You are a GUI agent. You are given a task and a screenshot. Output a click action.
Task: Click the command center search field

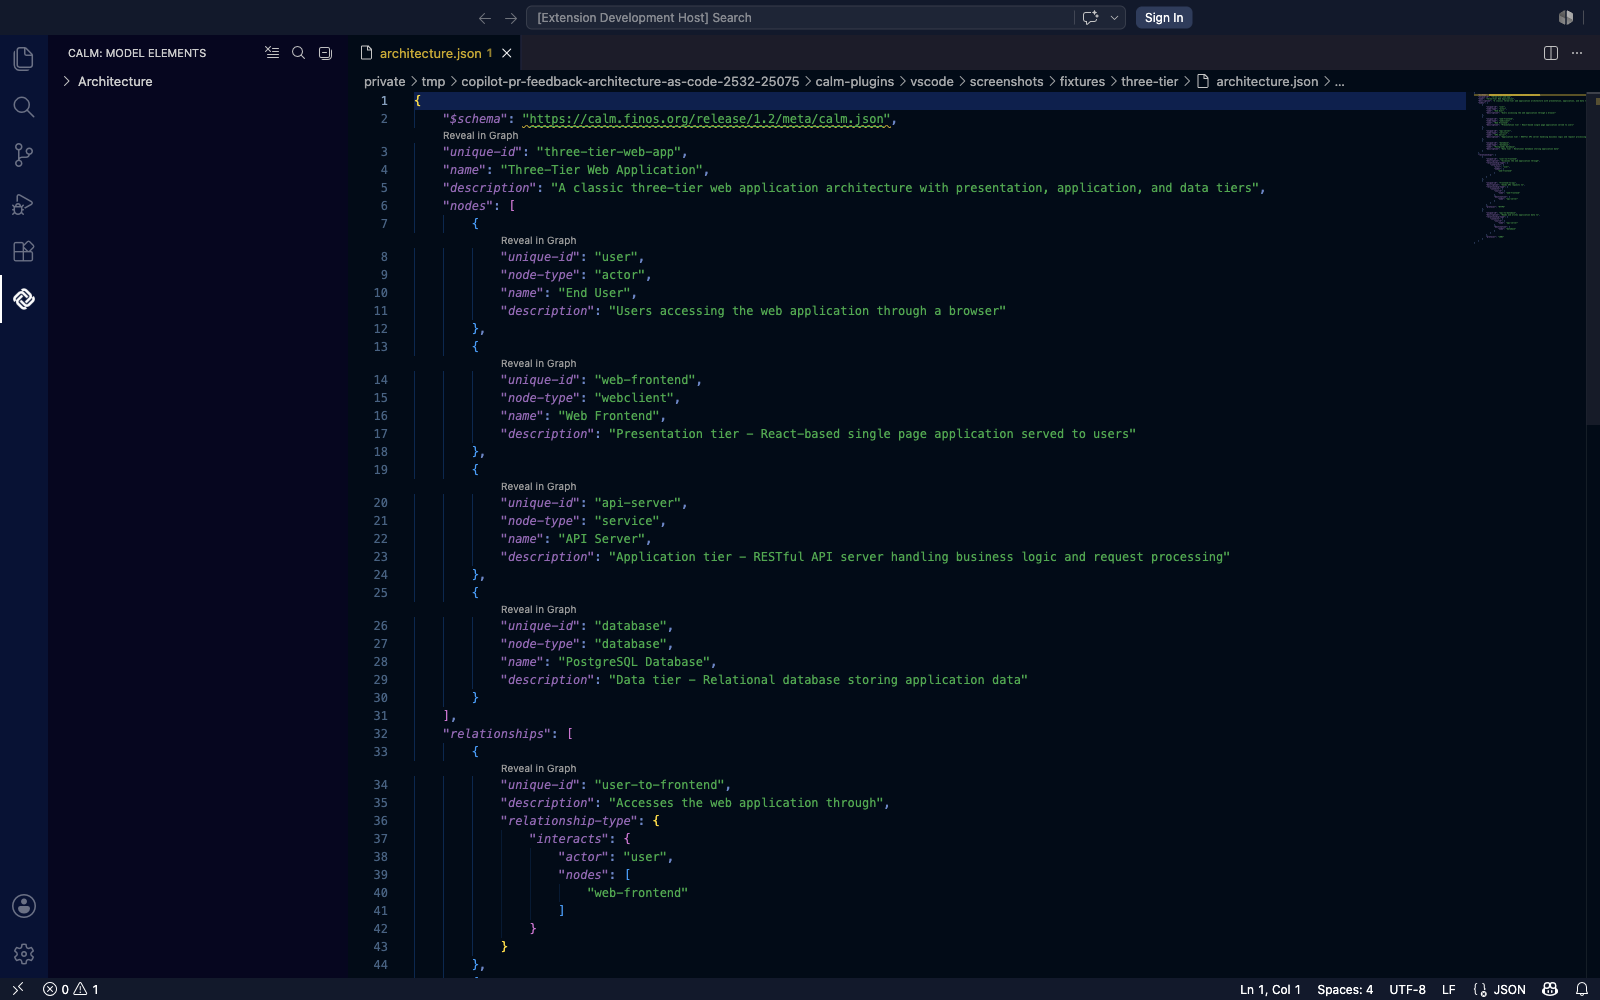click(x=800, y=18)
